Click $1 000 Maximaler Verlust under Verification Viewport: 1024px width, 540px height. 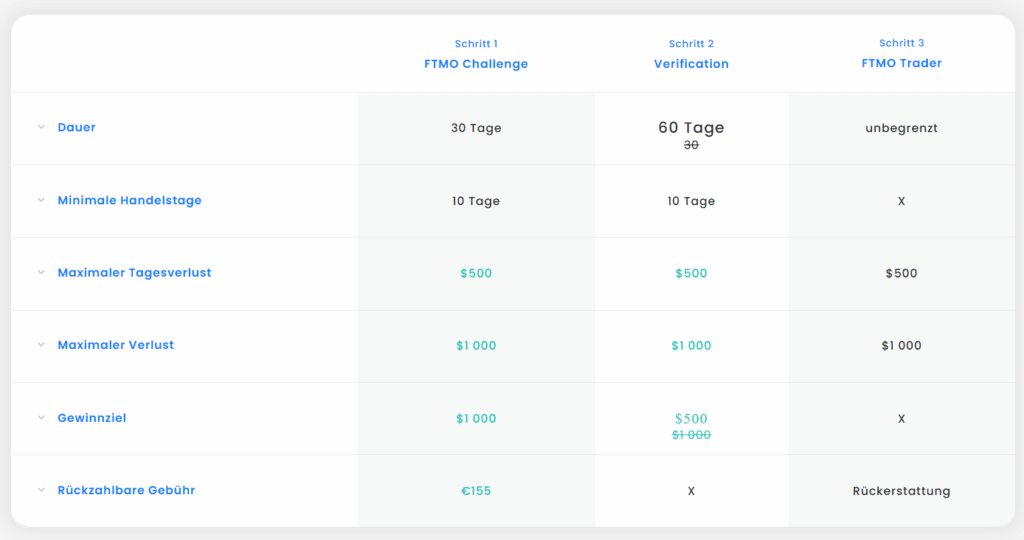click(691, 345)
